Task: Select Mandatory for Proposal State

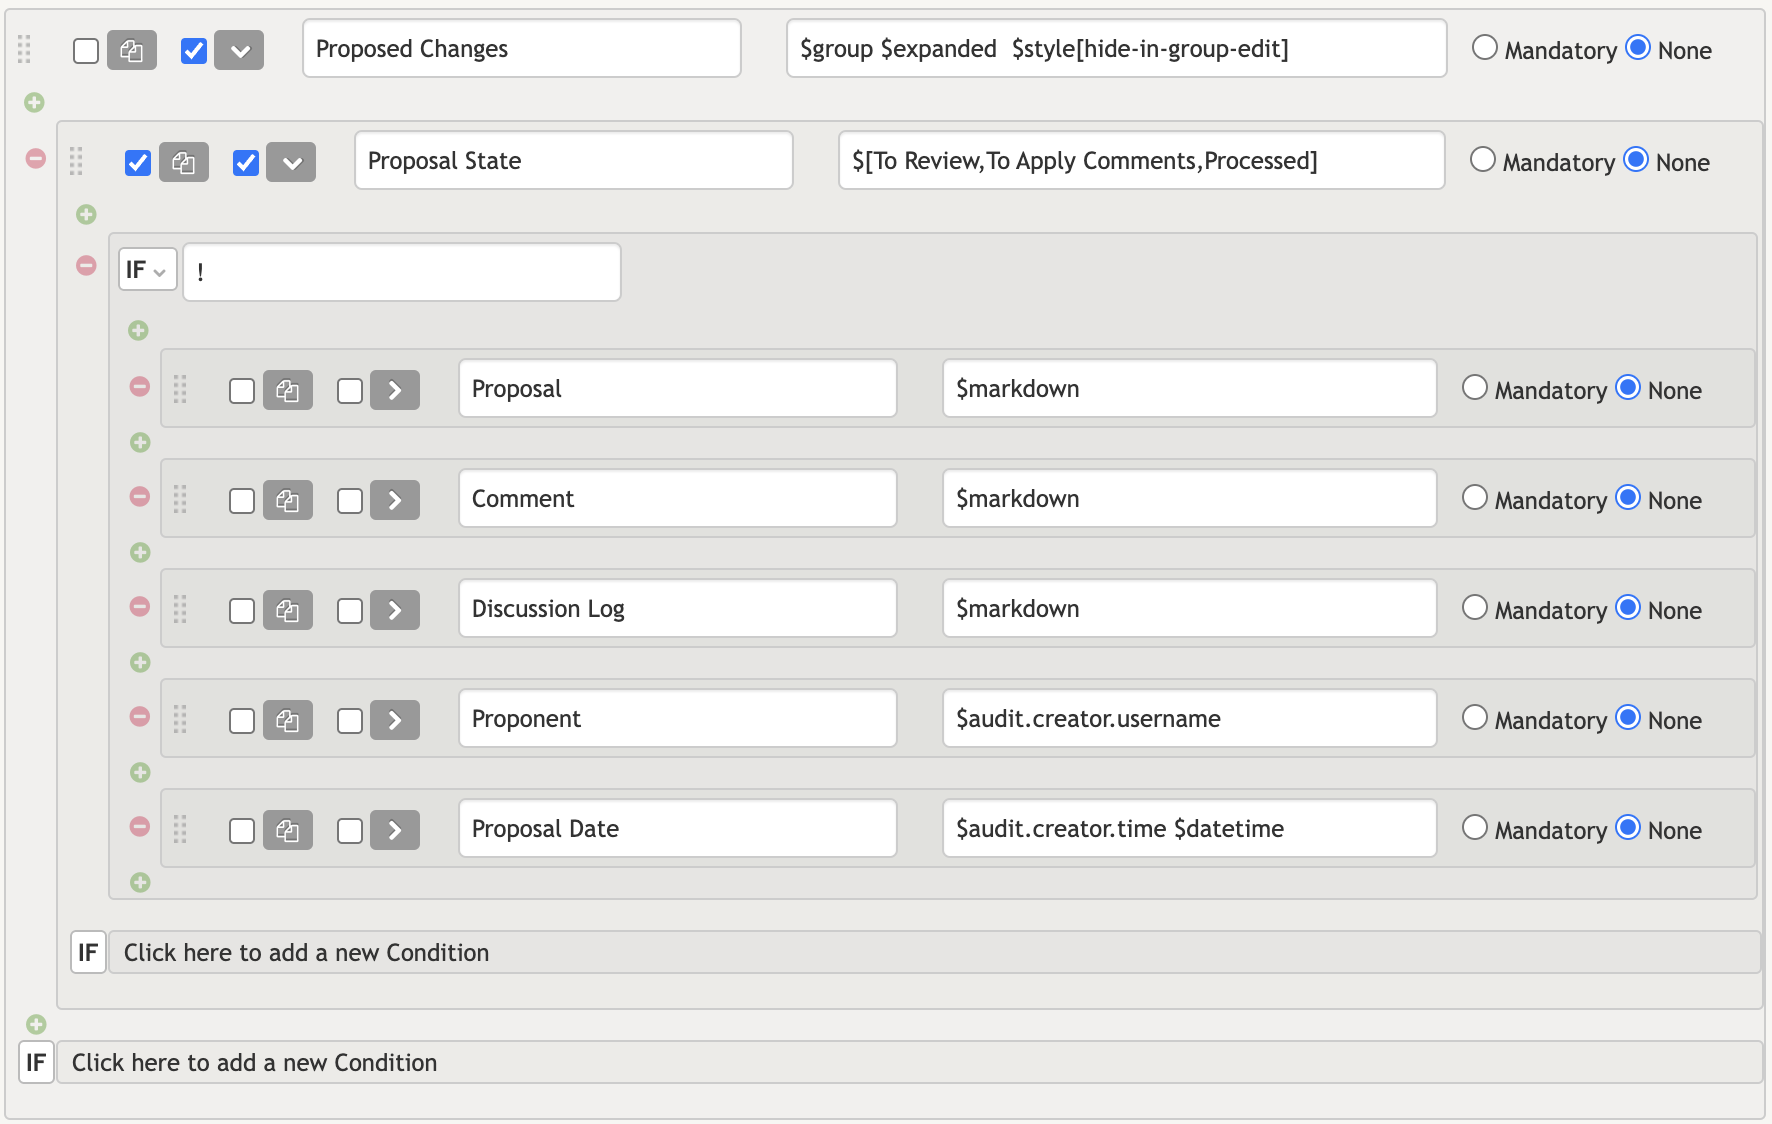Action: 1483,159
